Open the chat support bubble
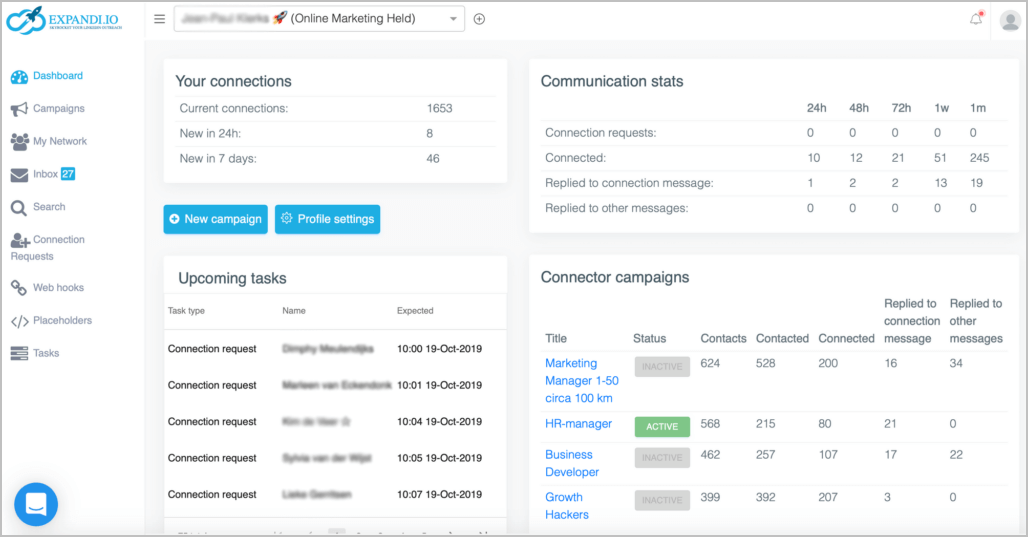 point(36,504)
